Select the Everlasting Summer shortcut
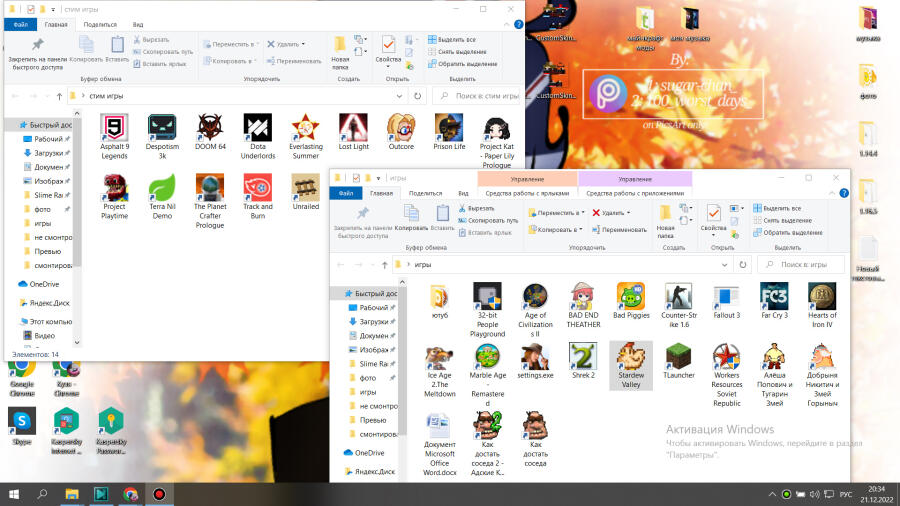900x506 pixels. pyautogui.click(x=305, y=137)
